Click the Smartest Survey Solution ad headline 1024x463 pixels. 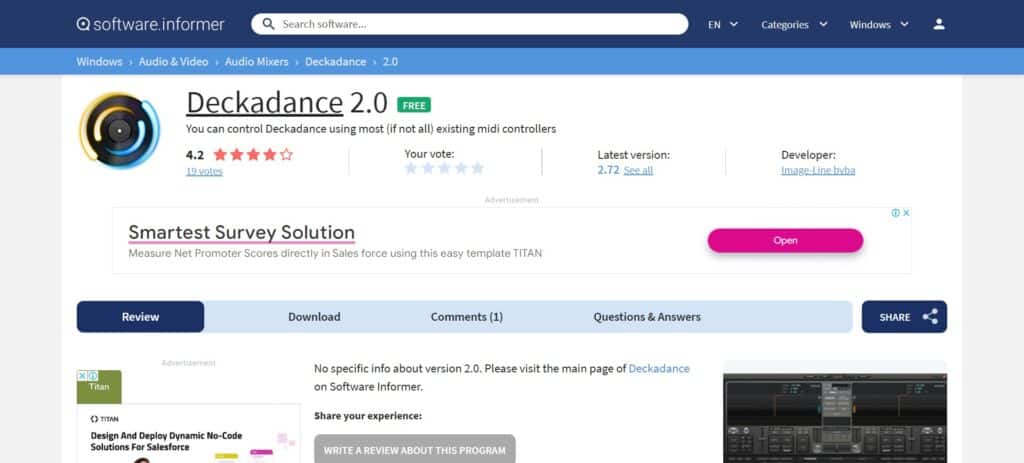[242, 232]
